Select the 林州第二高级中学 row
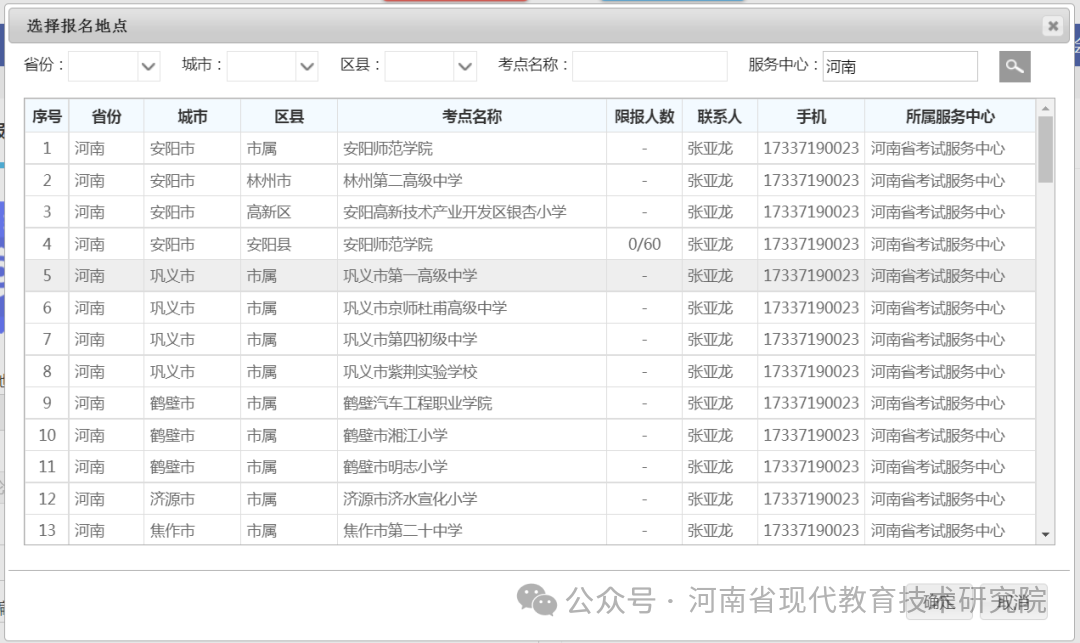This screenshot has width=1080, height=643. (x=530, y=180)
